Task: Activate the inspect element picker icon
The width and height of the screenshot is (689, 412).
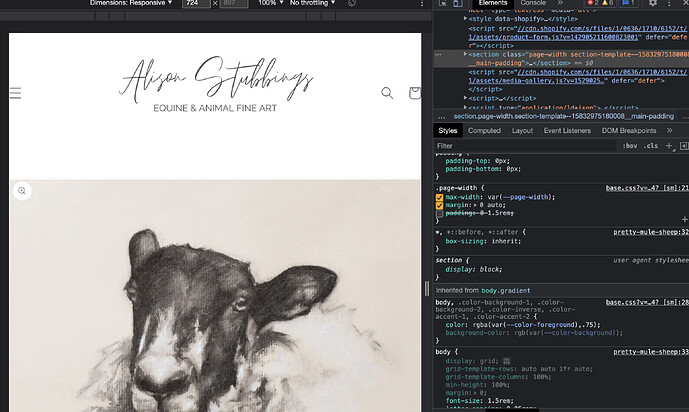Action: point(443,3)
